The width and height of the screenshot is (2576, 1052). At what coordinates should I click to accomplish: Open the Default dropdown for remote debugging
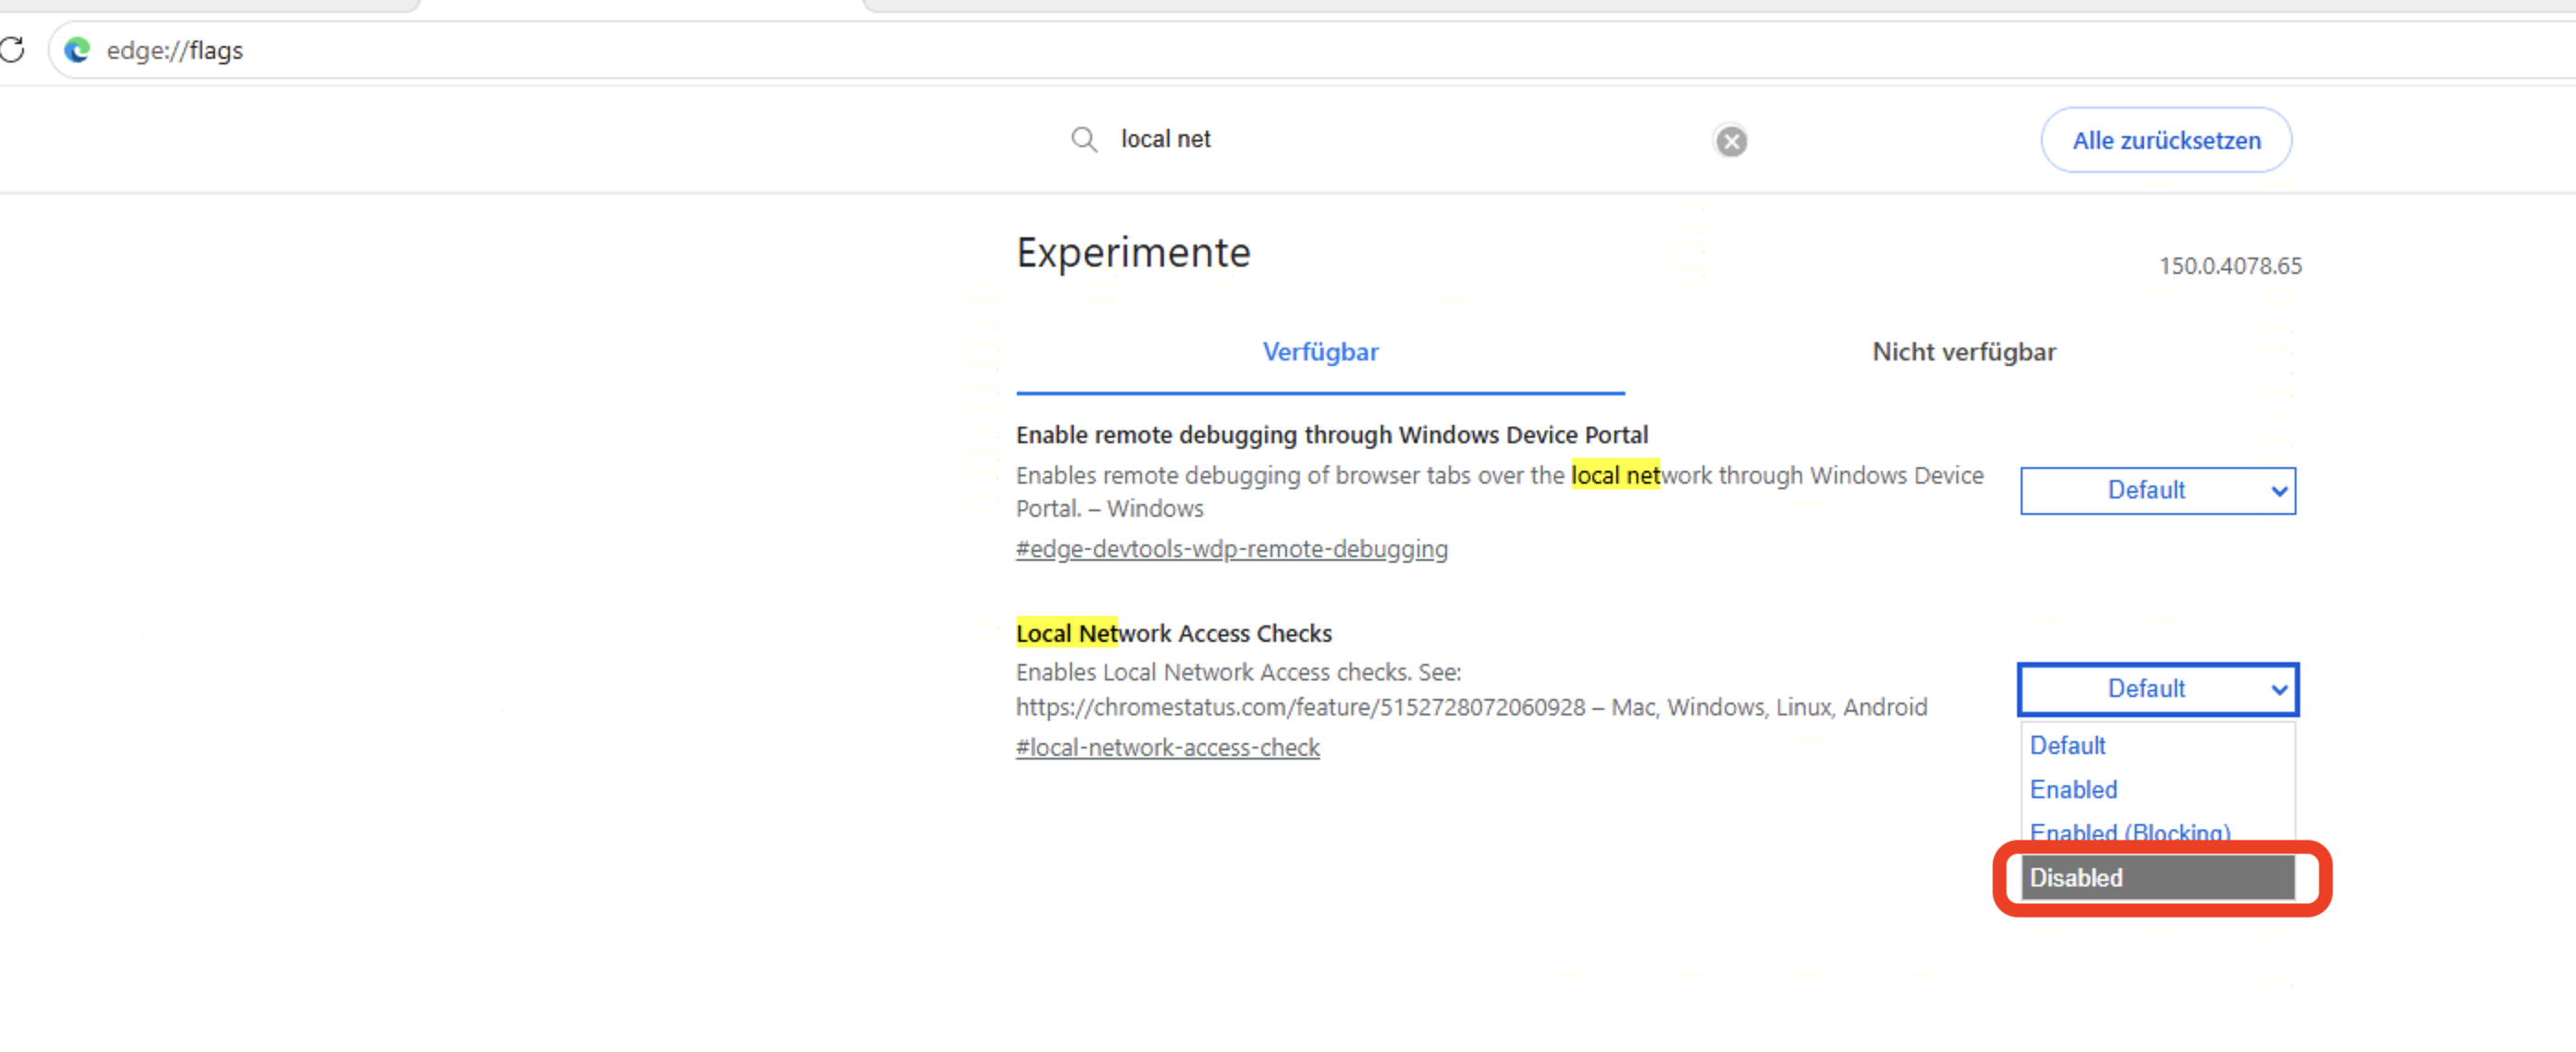click(x=2157, y=490)
